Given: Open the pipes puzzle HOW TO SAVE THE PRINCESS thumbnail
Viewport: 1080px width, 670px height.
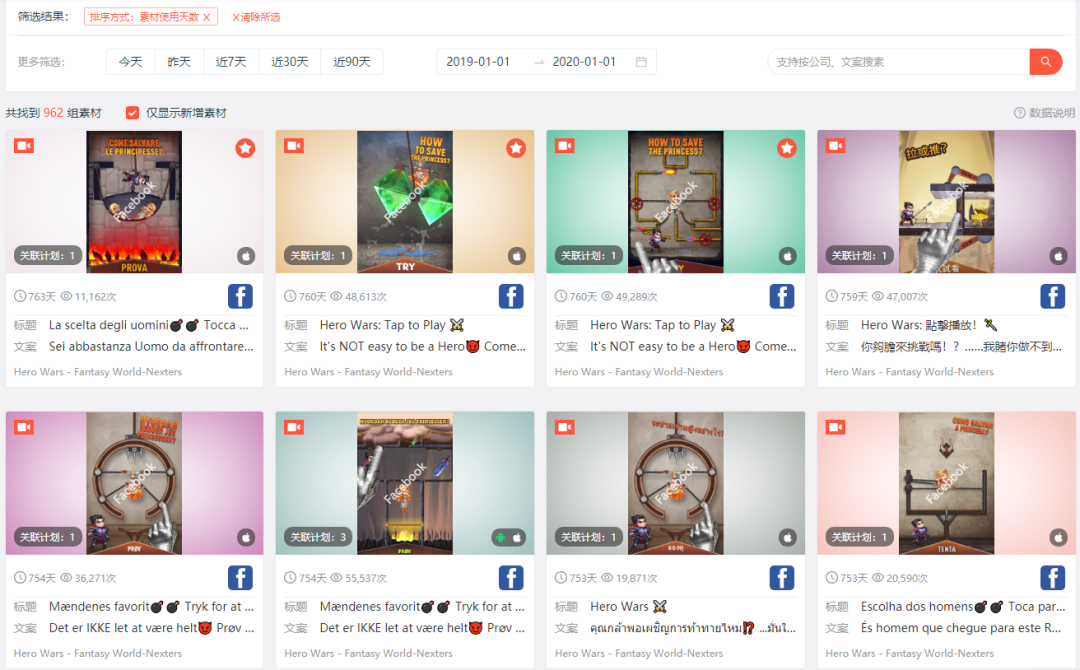Looking at the screenshot, I should point(676,202).
